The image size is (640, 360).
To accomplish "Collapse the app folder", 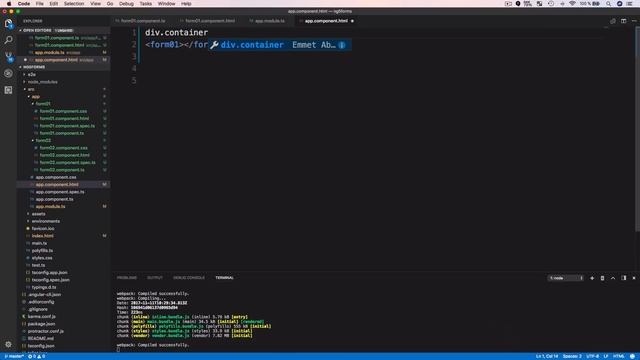I will point(36,96).
